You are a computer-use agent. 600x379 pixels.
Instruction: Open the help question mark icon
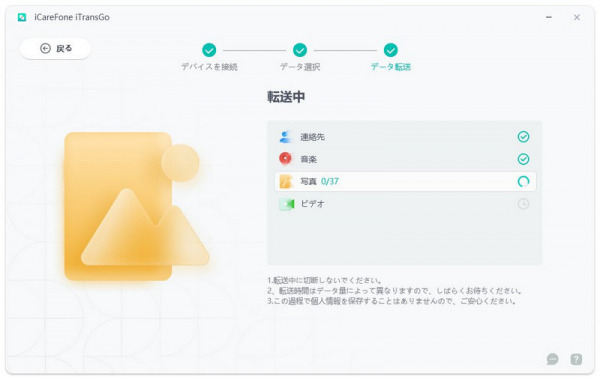pos(576,359)
